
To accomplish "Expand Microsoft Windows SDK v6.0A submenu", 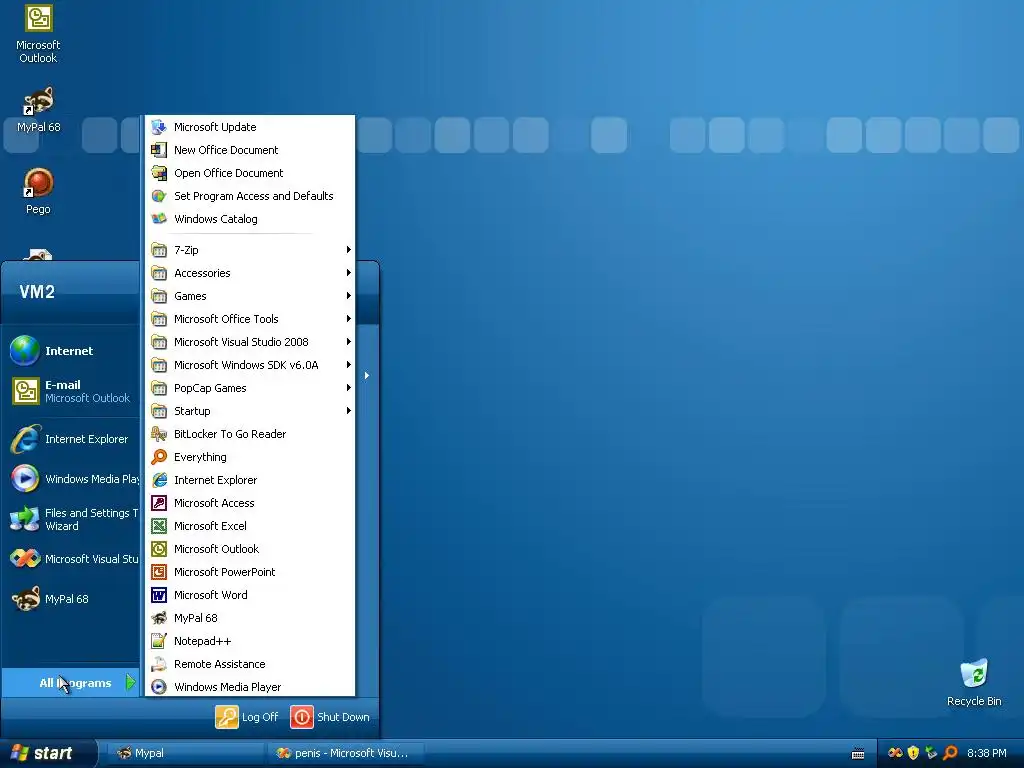I will [249, 365].
